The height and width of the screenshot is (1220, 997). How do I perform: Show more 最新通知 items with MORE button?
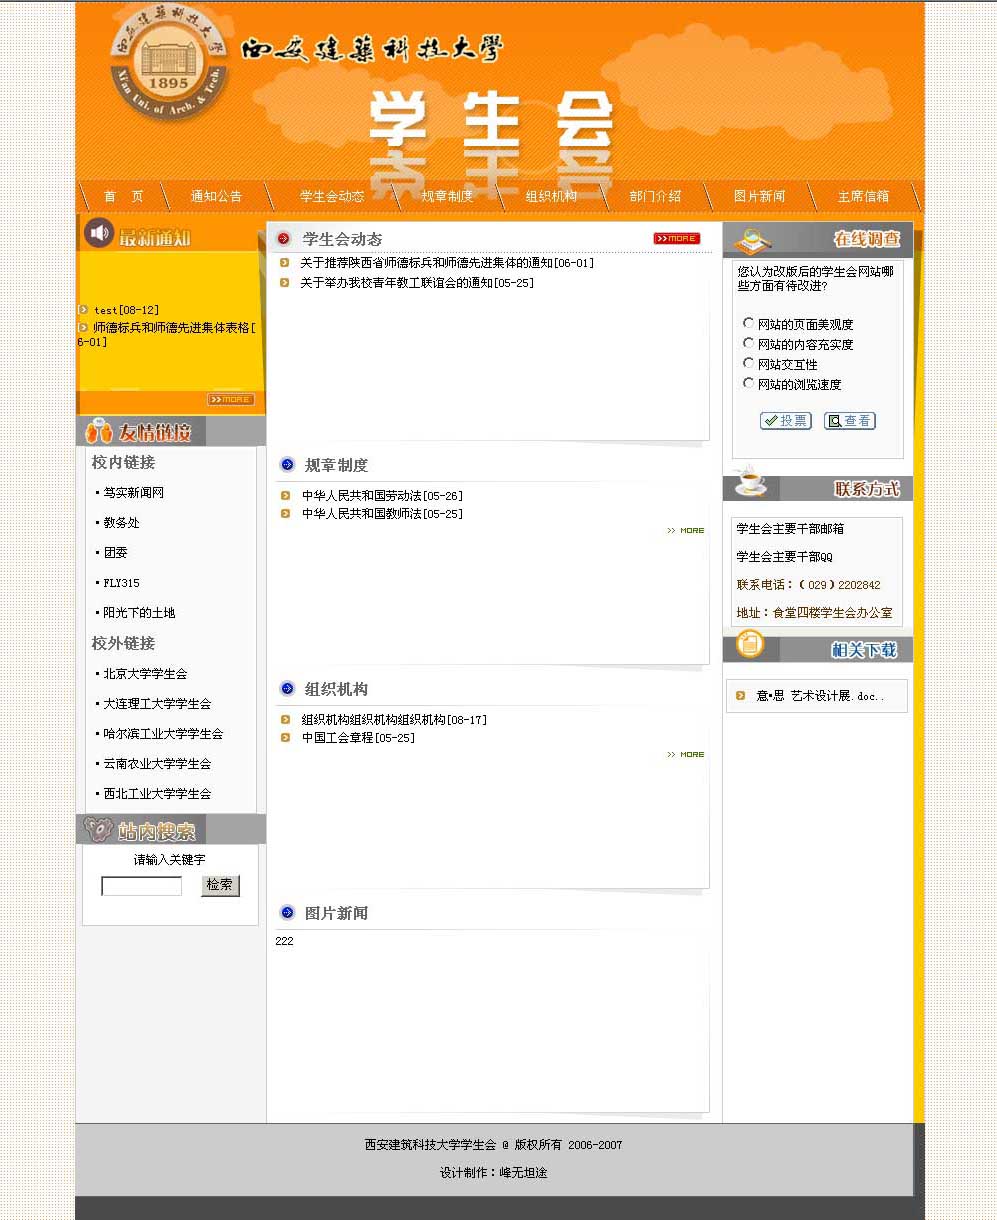coord(230,399)
